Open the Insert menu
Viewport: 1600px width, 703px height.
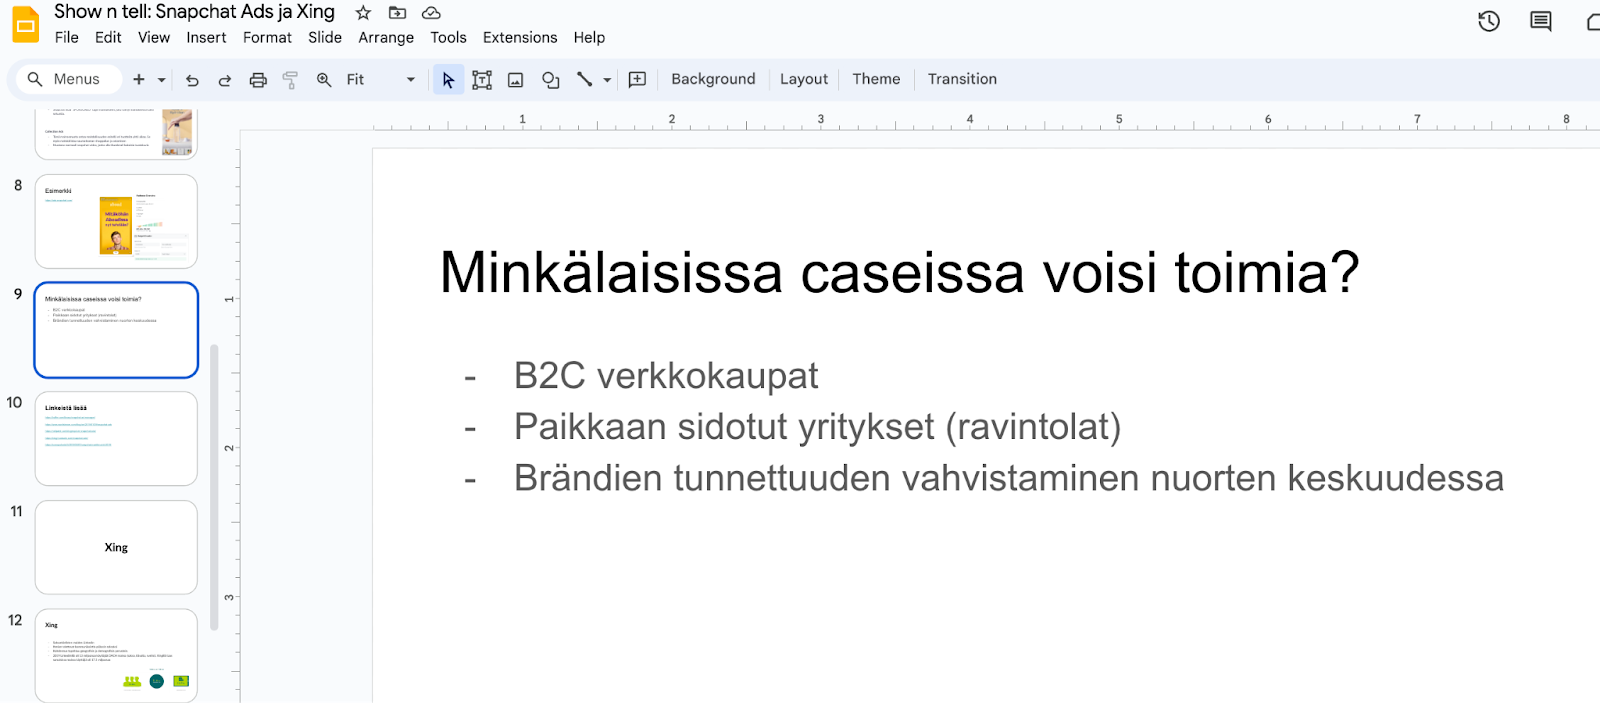(206, 38)
